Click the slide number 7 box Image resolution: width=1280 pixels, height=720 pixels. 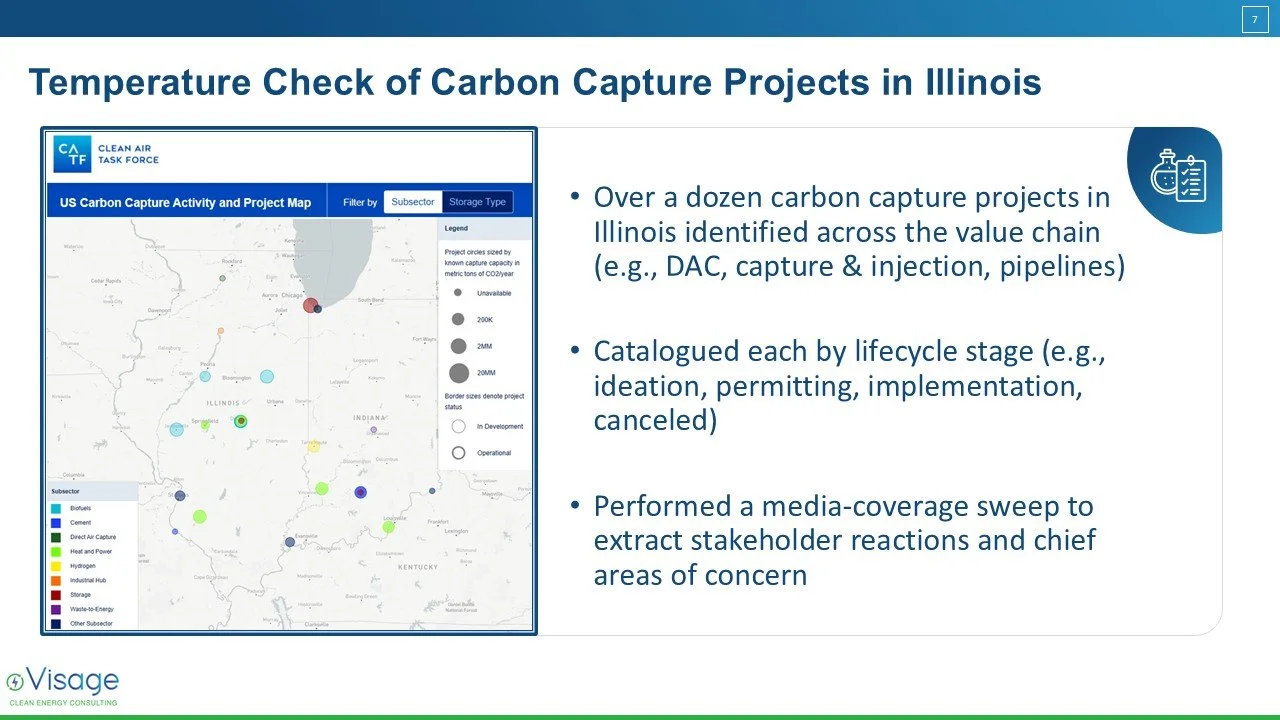tap(1255, 20)
